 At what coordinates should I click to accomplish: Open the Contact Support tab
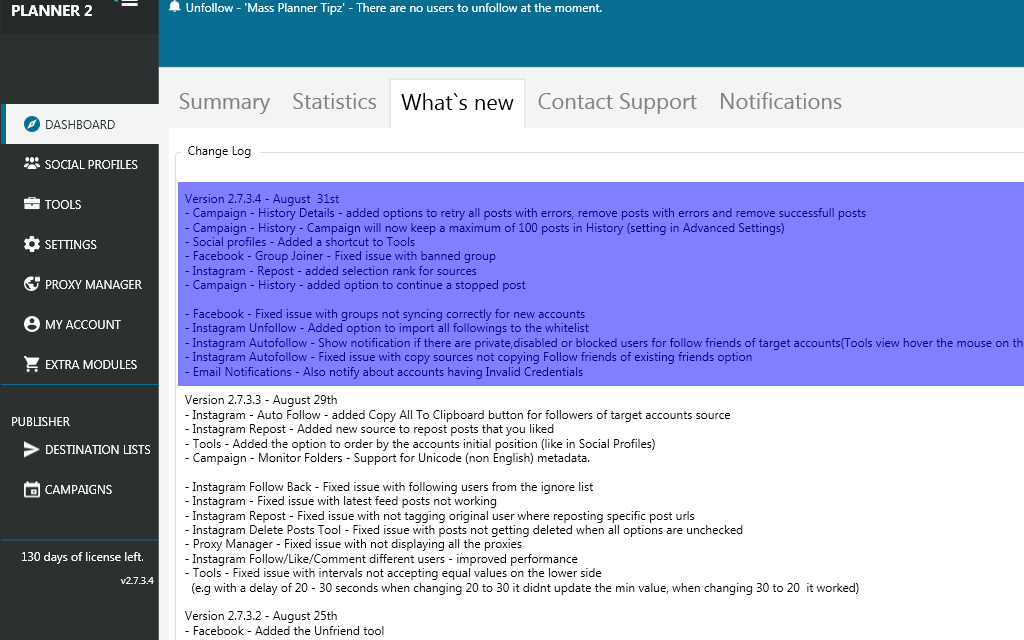[x=617, y=101]
